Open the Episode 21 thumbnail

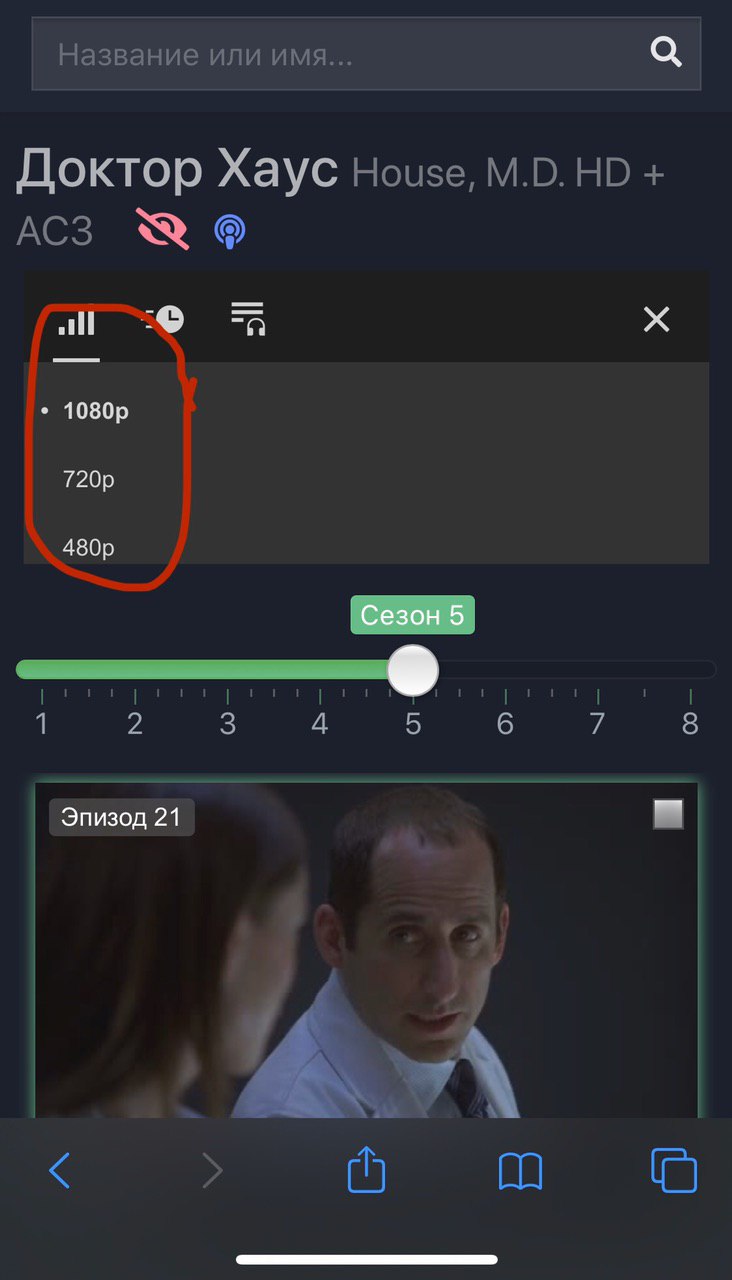(366, 950)
